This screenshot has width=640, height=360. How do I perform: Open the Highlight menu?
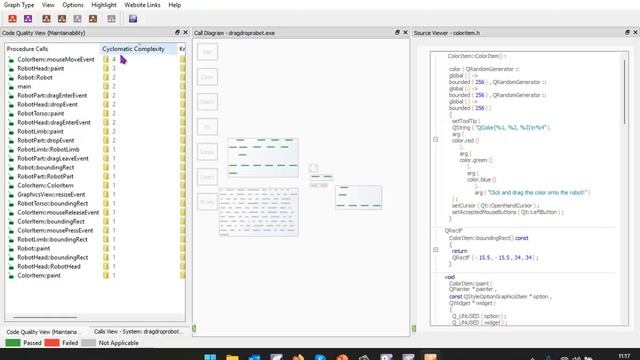(x=104, y=5)
